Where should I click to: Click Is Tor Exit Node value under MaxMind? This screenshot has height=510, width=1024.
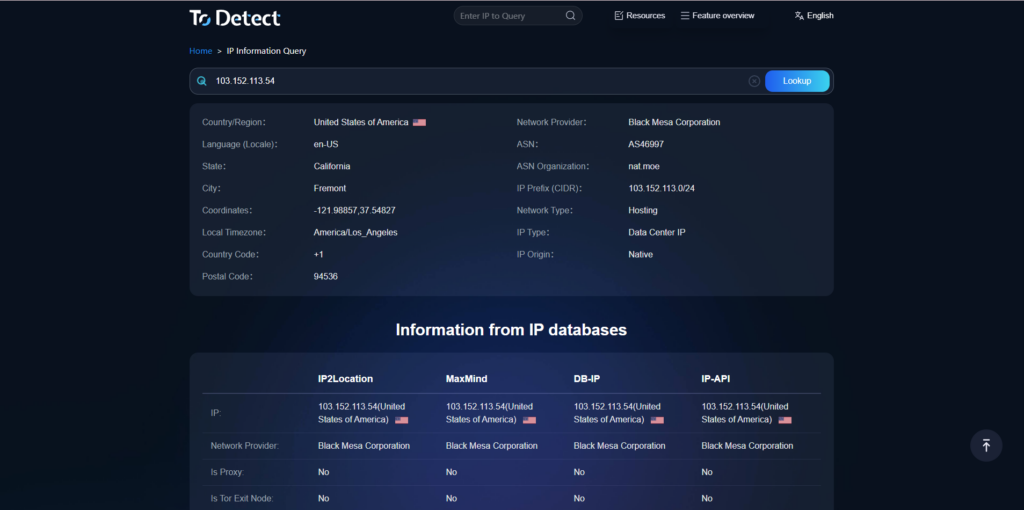(451, 498)
